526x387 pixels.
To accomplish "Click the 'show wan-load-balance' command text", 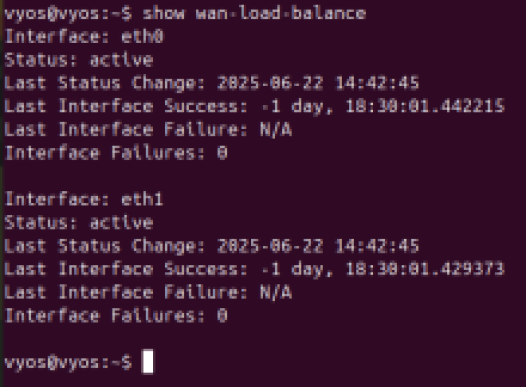I will click(254, 13).
